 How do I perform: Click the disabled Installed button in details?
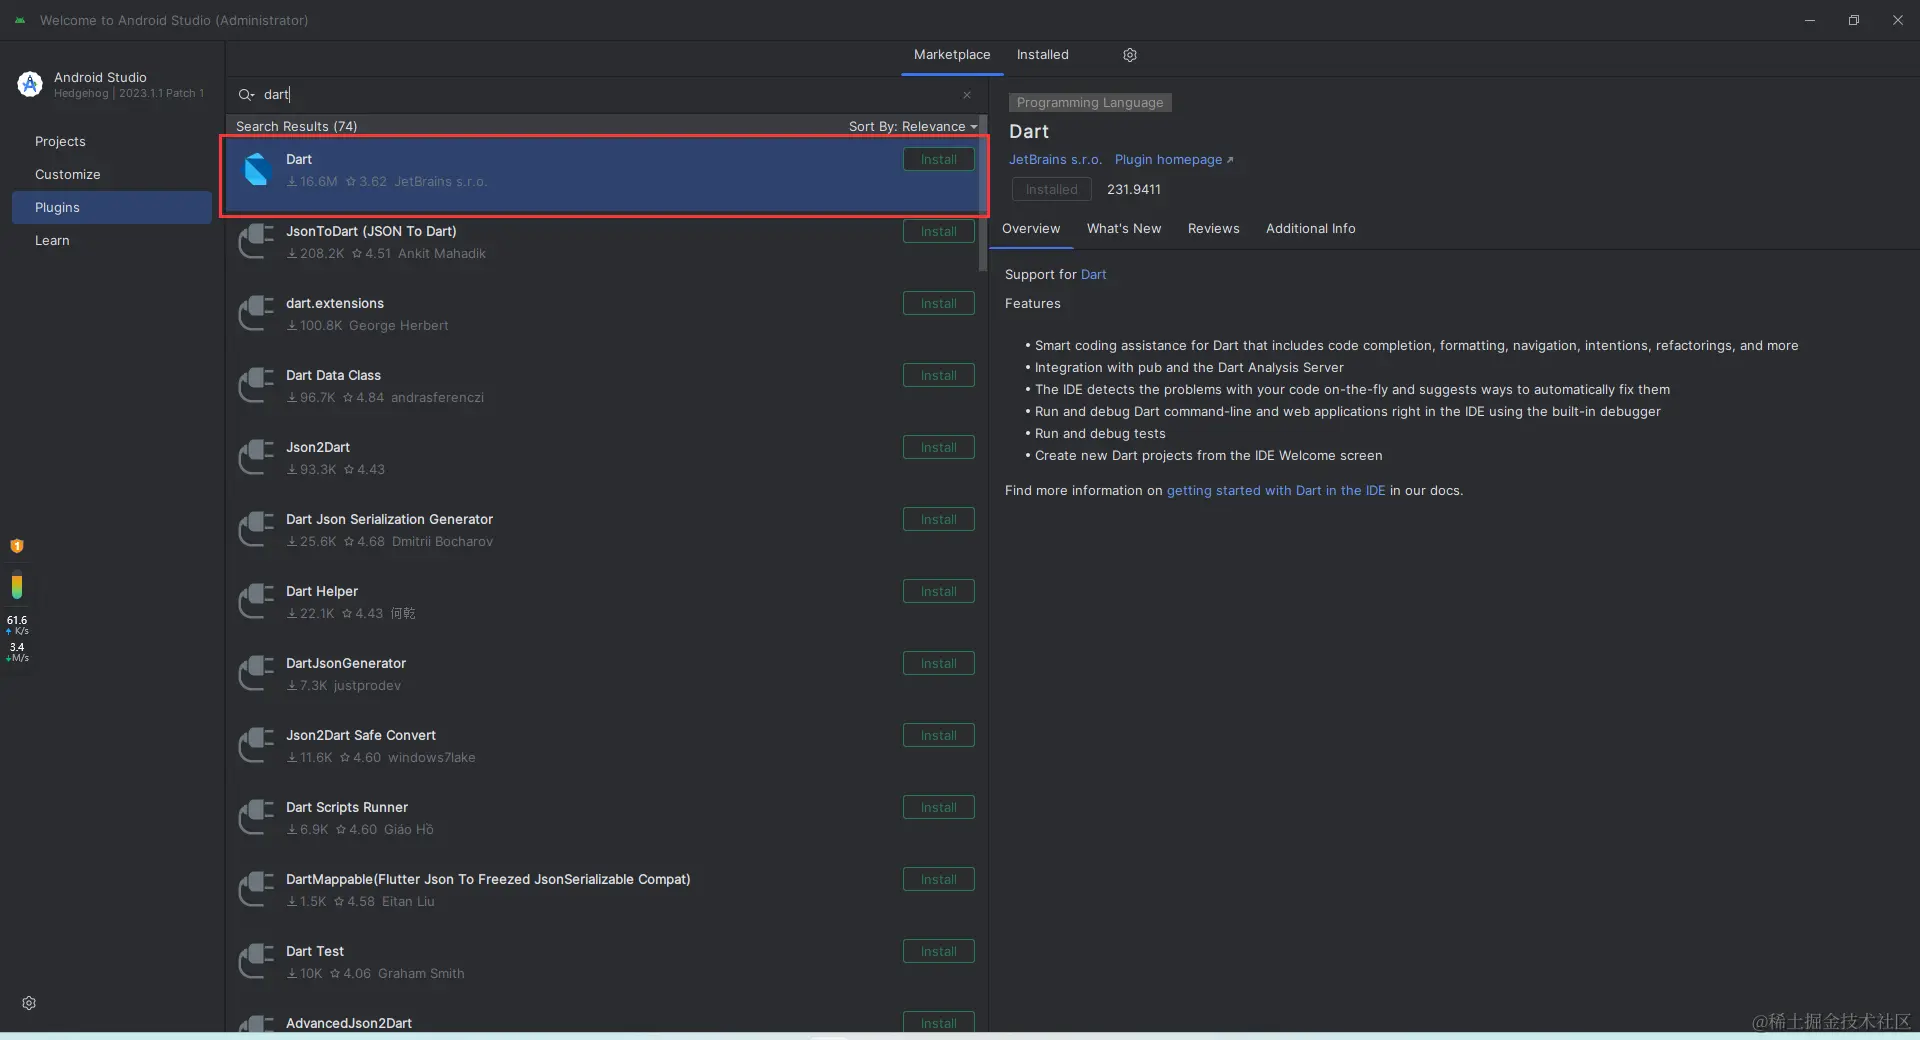click(x=1051, y=189)
